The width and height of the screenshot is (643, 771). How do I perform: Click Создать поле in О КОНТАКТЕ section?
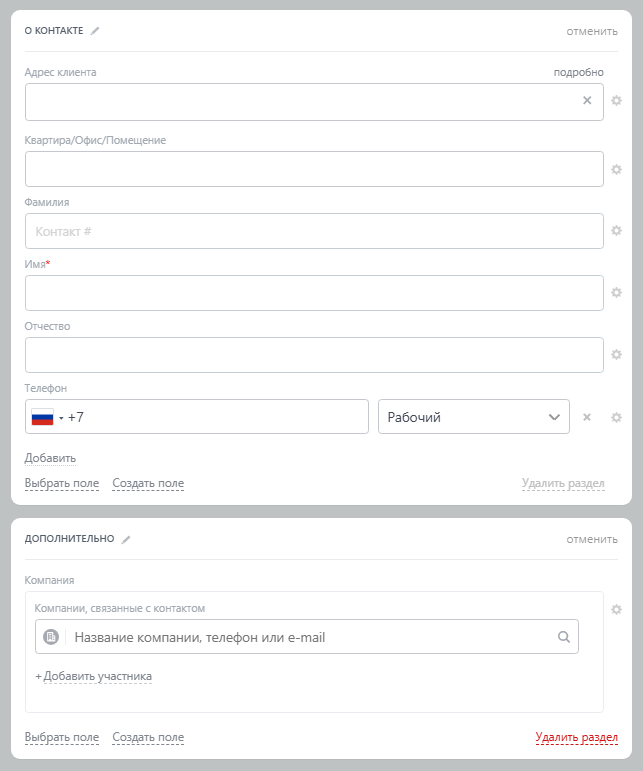148,483
